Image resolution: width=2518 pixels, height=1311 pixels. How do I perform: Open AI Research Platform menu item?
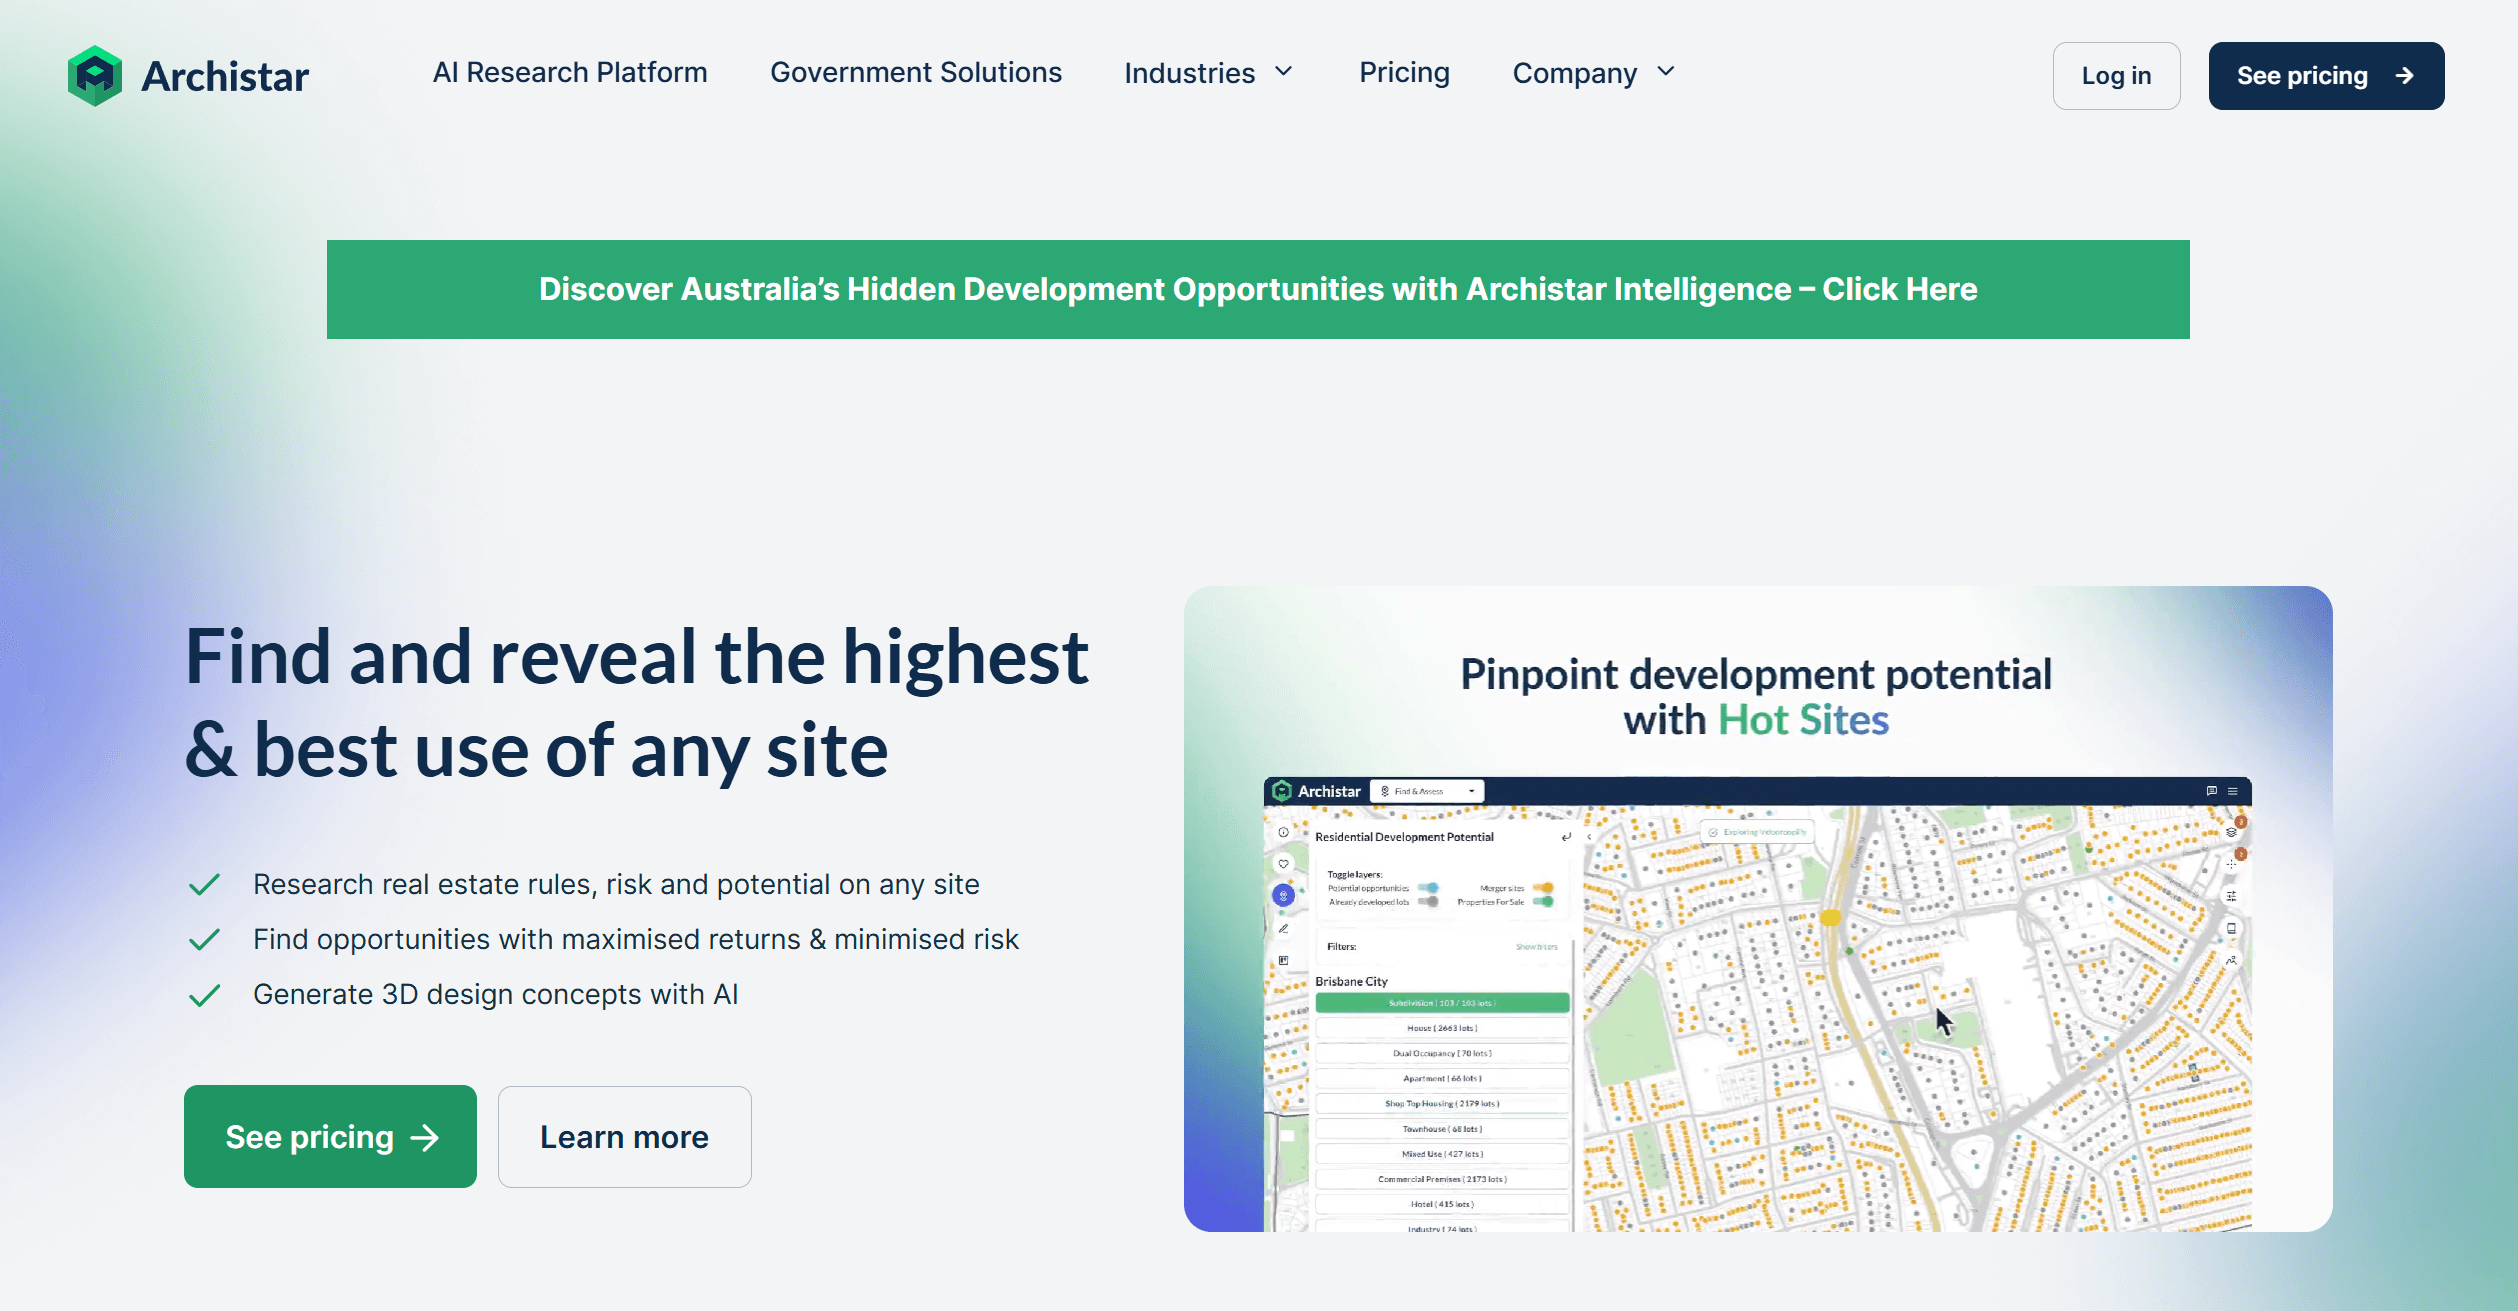pos(570,73)
